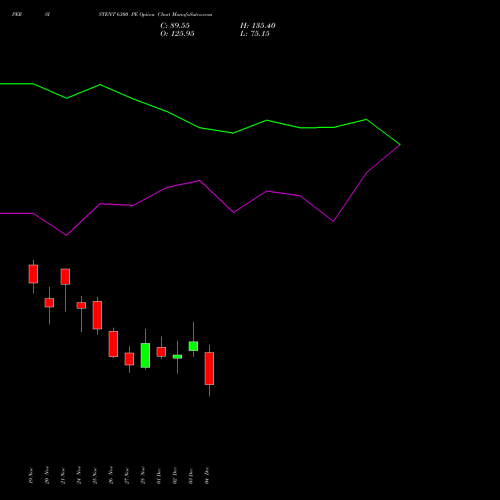Click the small red candlestick for 24 Nov

tap(81, 305)
